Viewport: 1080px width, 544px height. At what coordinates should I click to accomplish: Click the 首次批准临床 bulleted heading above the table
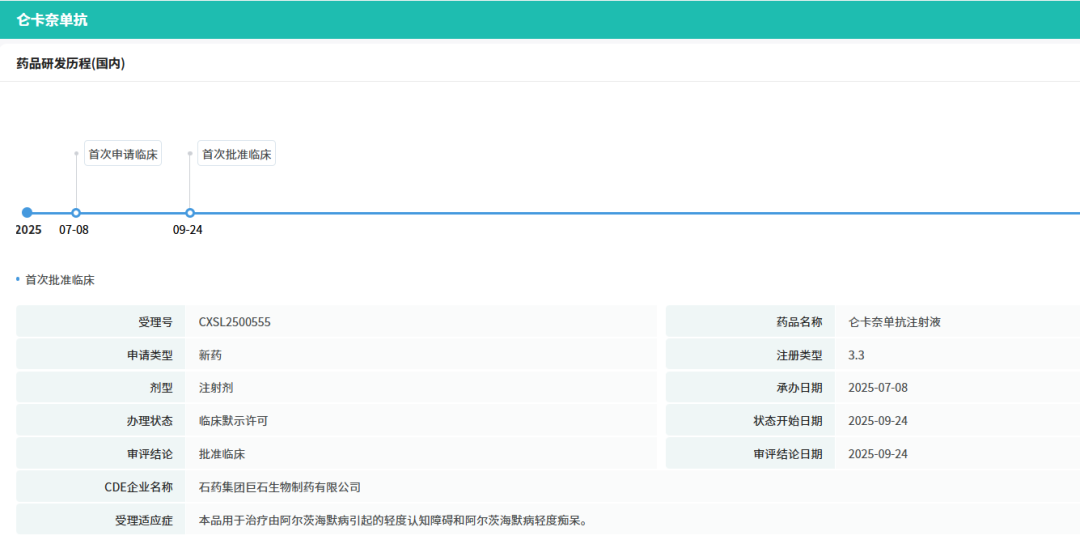click(60, 280)
